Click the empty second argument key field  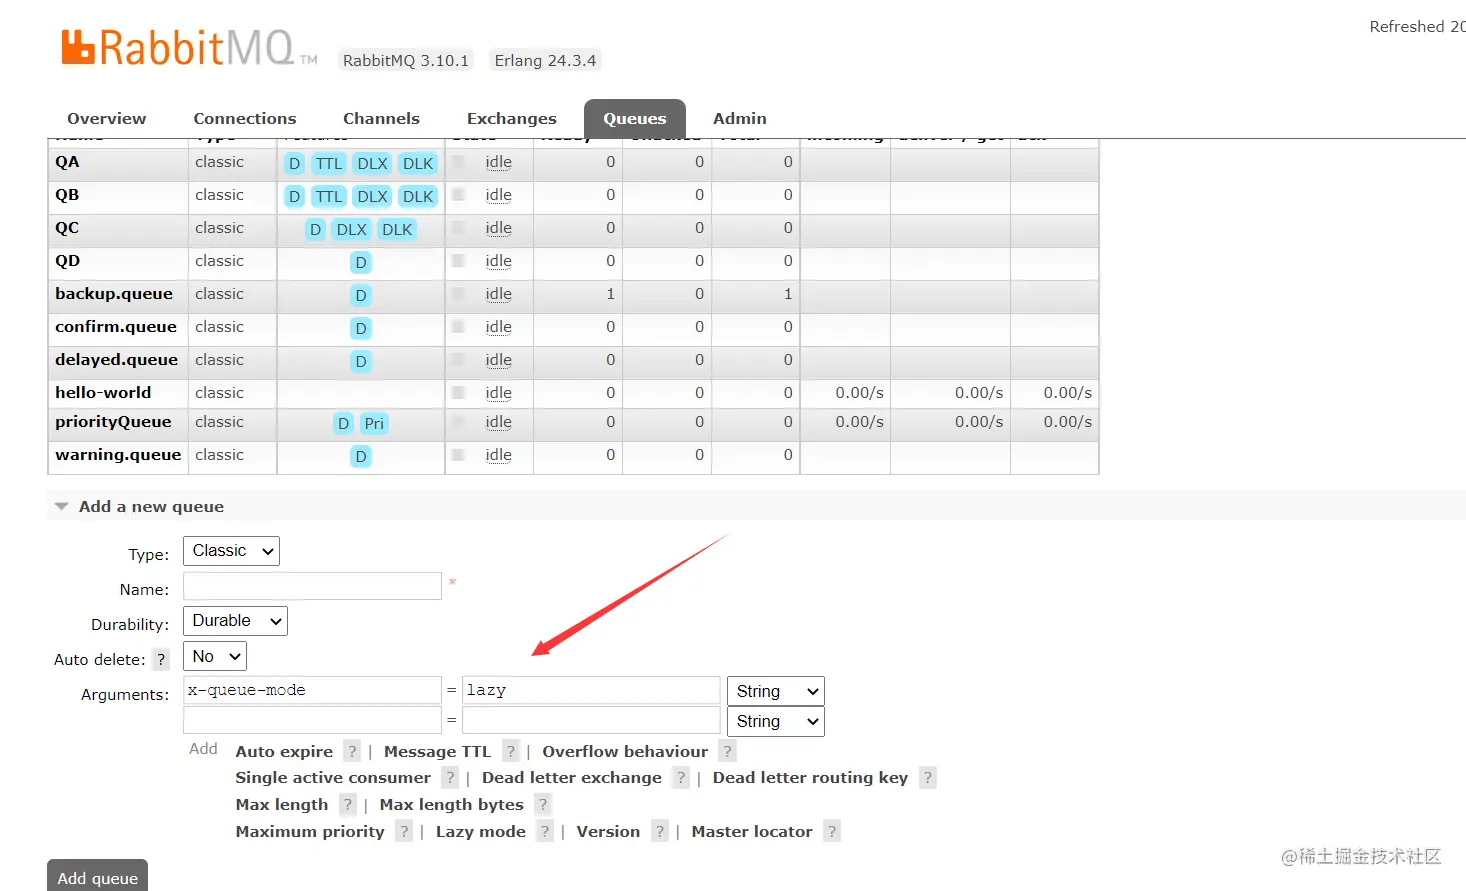click(x=312, y=720)
